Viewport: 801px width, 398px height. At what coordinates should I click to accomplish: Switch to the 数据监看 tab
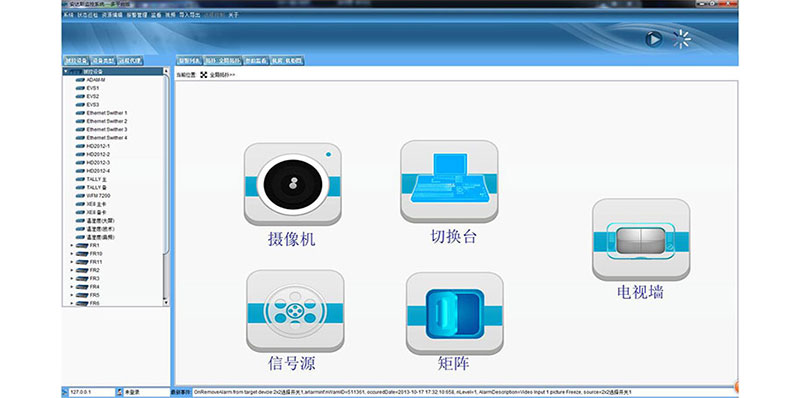[x=256, y=60]
